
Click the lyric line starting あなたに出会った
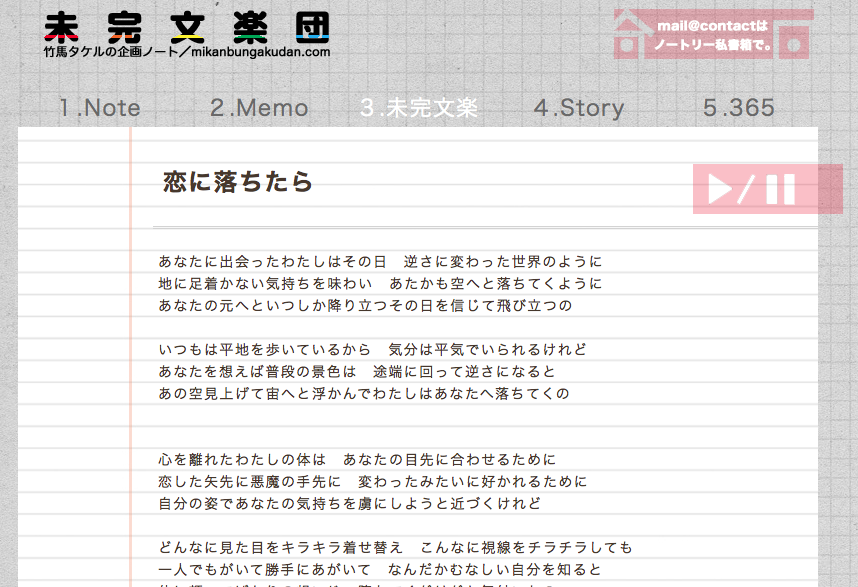380,262
